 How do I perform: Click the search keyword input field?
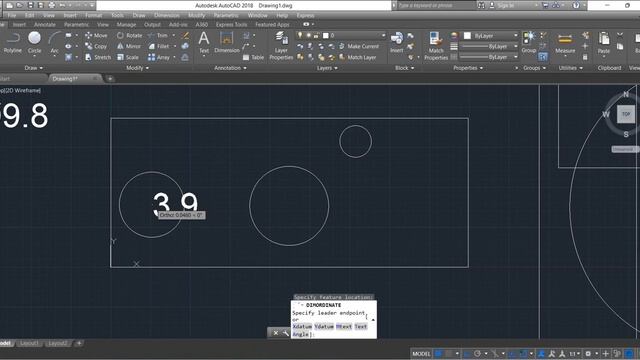436,5
